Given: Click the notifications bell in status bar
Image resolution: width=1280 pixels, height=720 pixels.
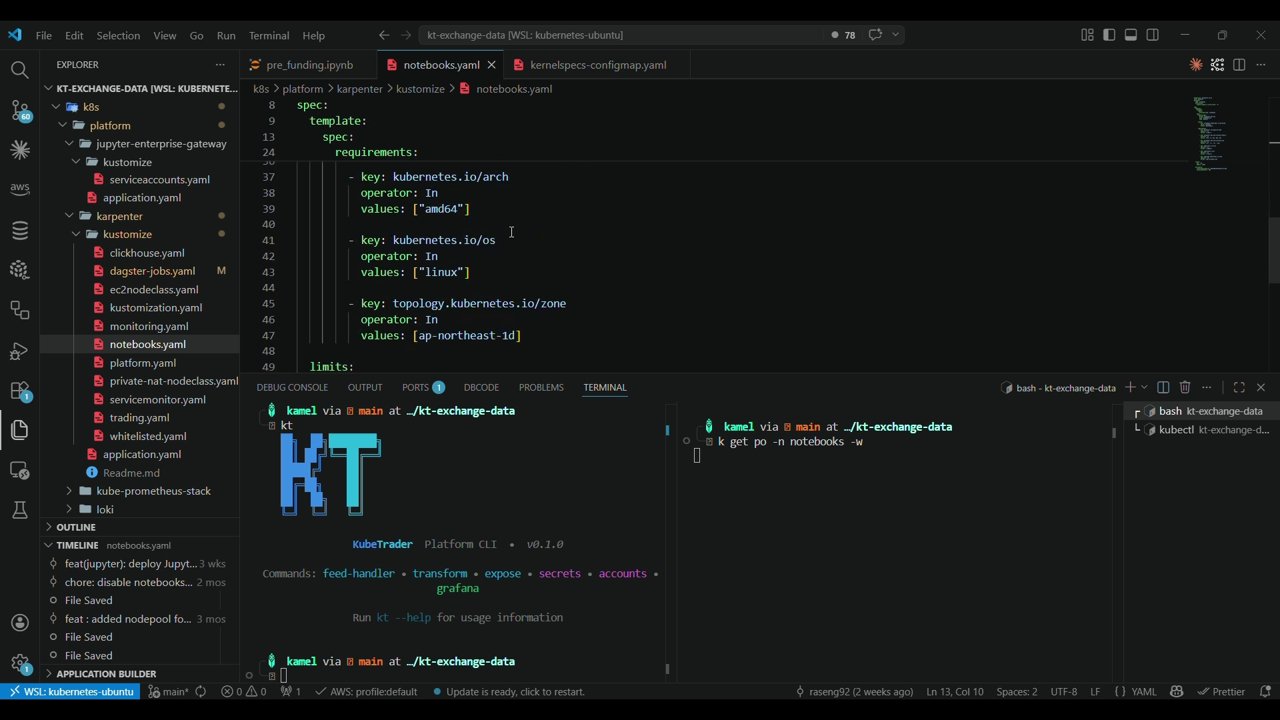Looking at the screenshot, I should click(x=1264, y=692).
